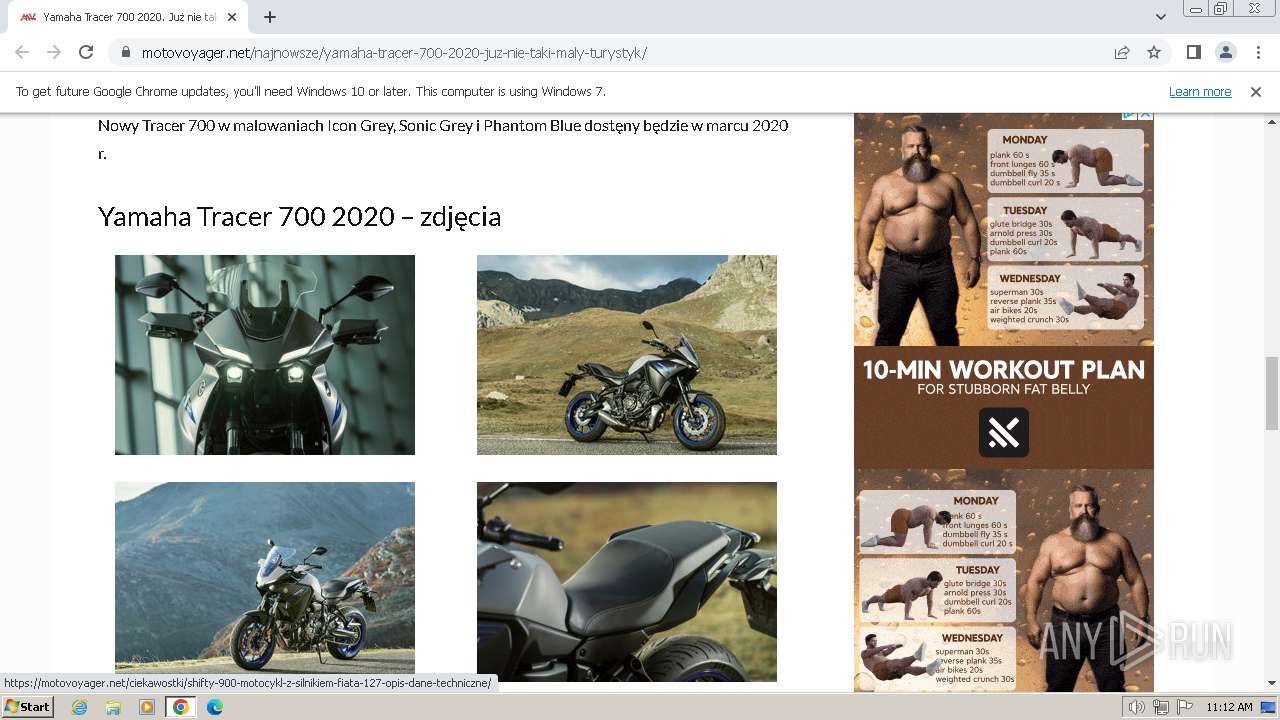Dismiss the Chrome update notification bar
This screenshot has height=720, width=1280.
click(1256, 91)
